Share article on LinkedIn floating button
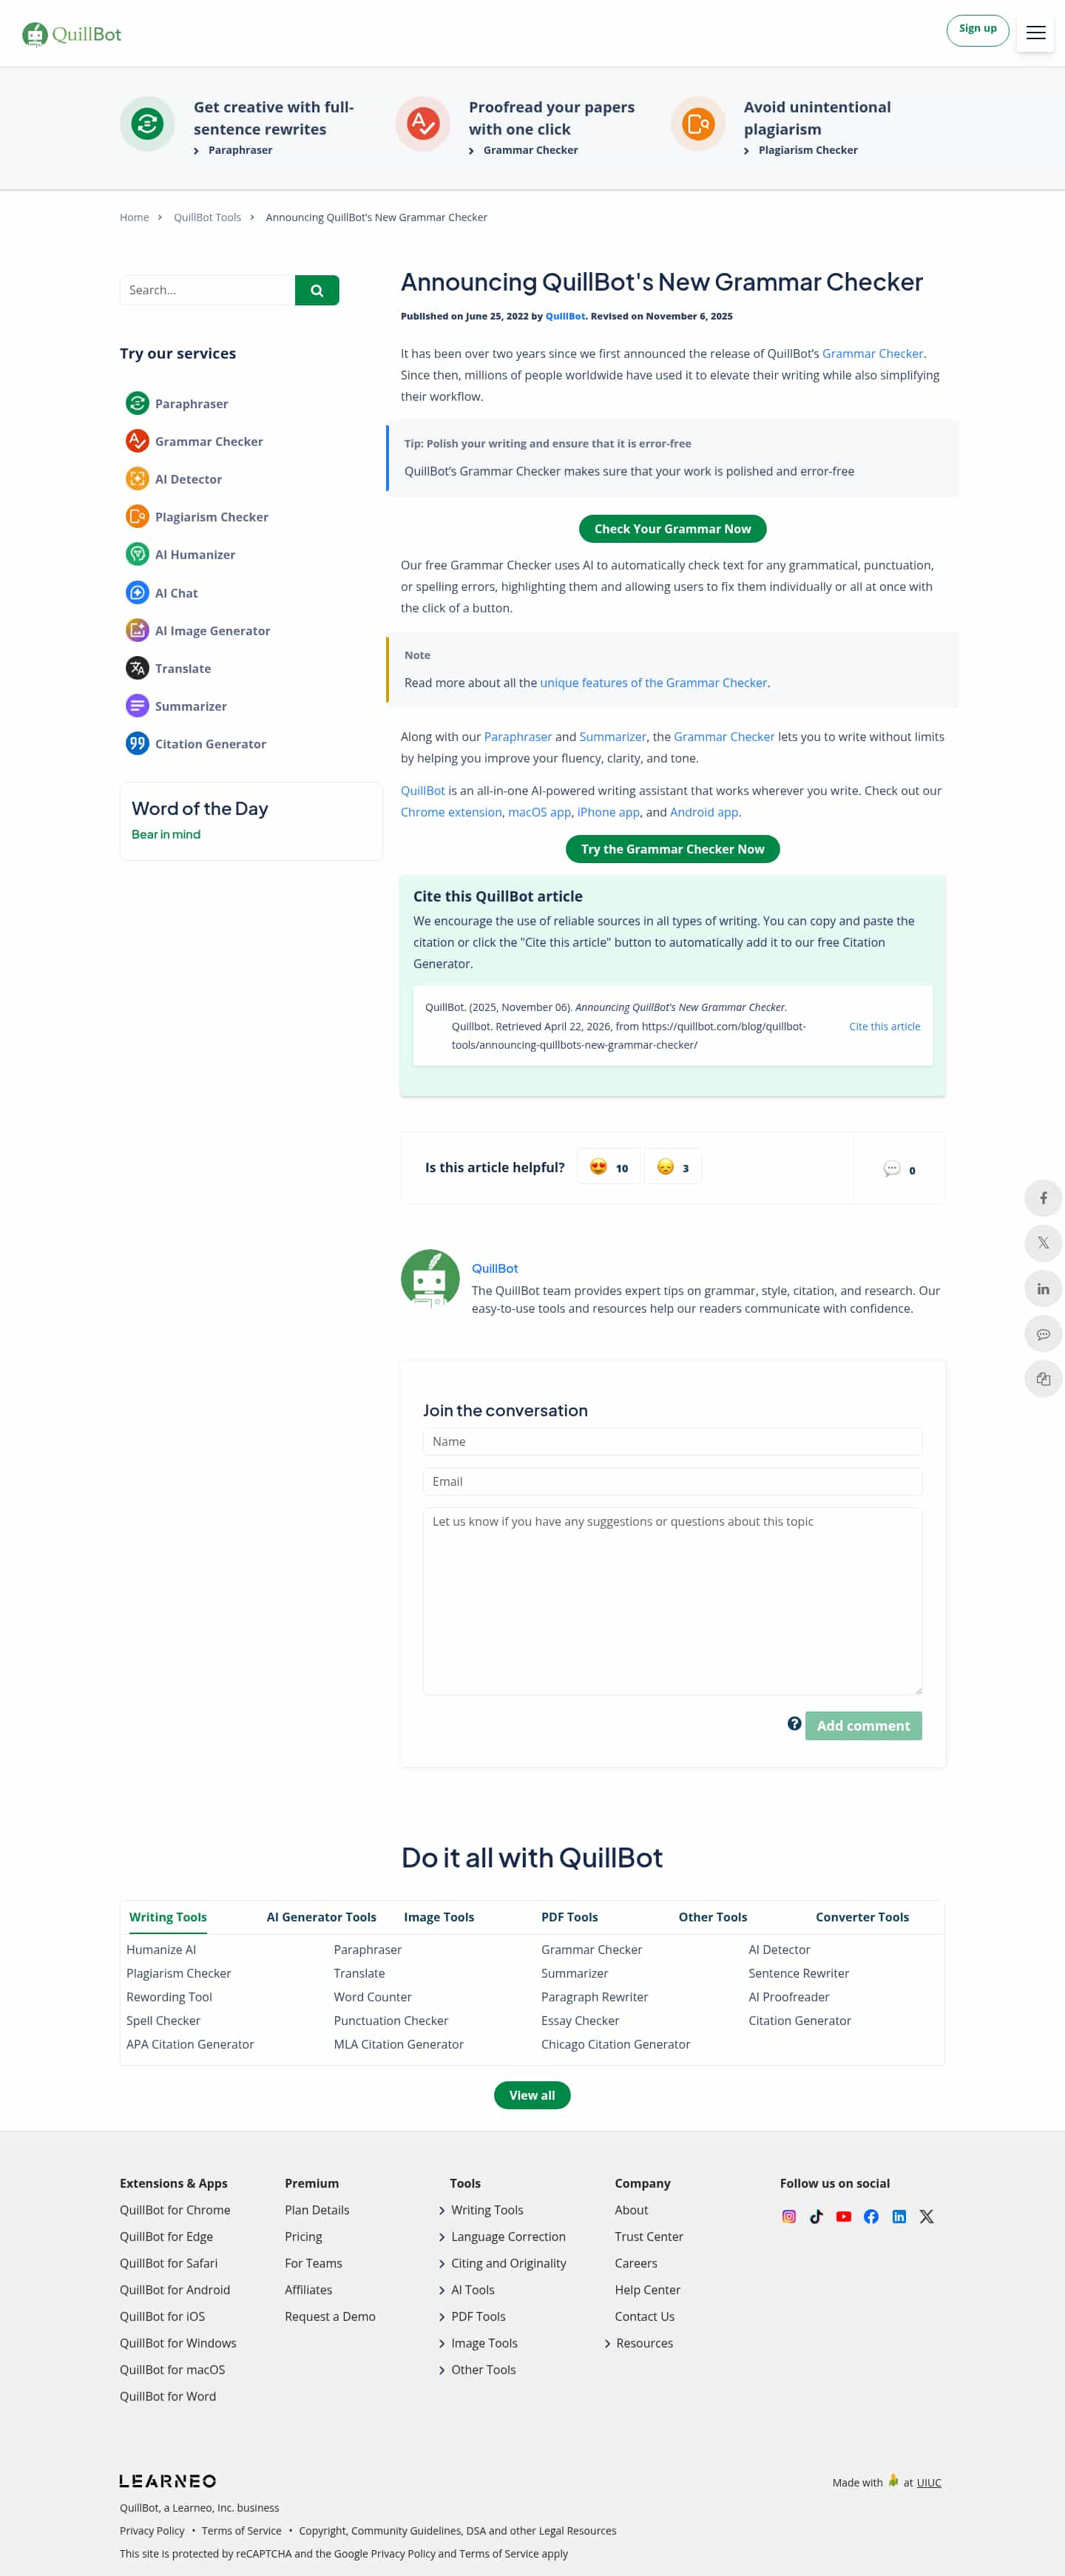 (1042, 1288)
